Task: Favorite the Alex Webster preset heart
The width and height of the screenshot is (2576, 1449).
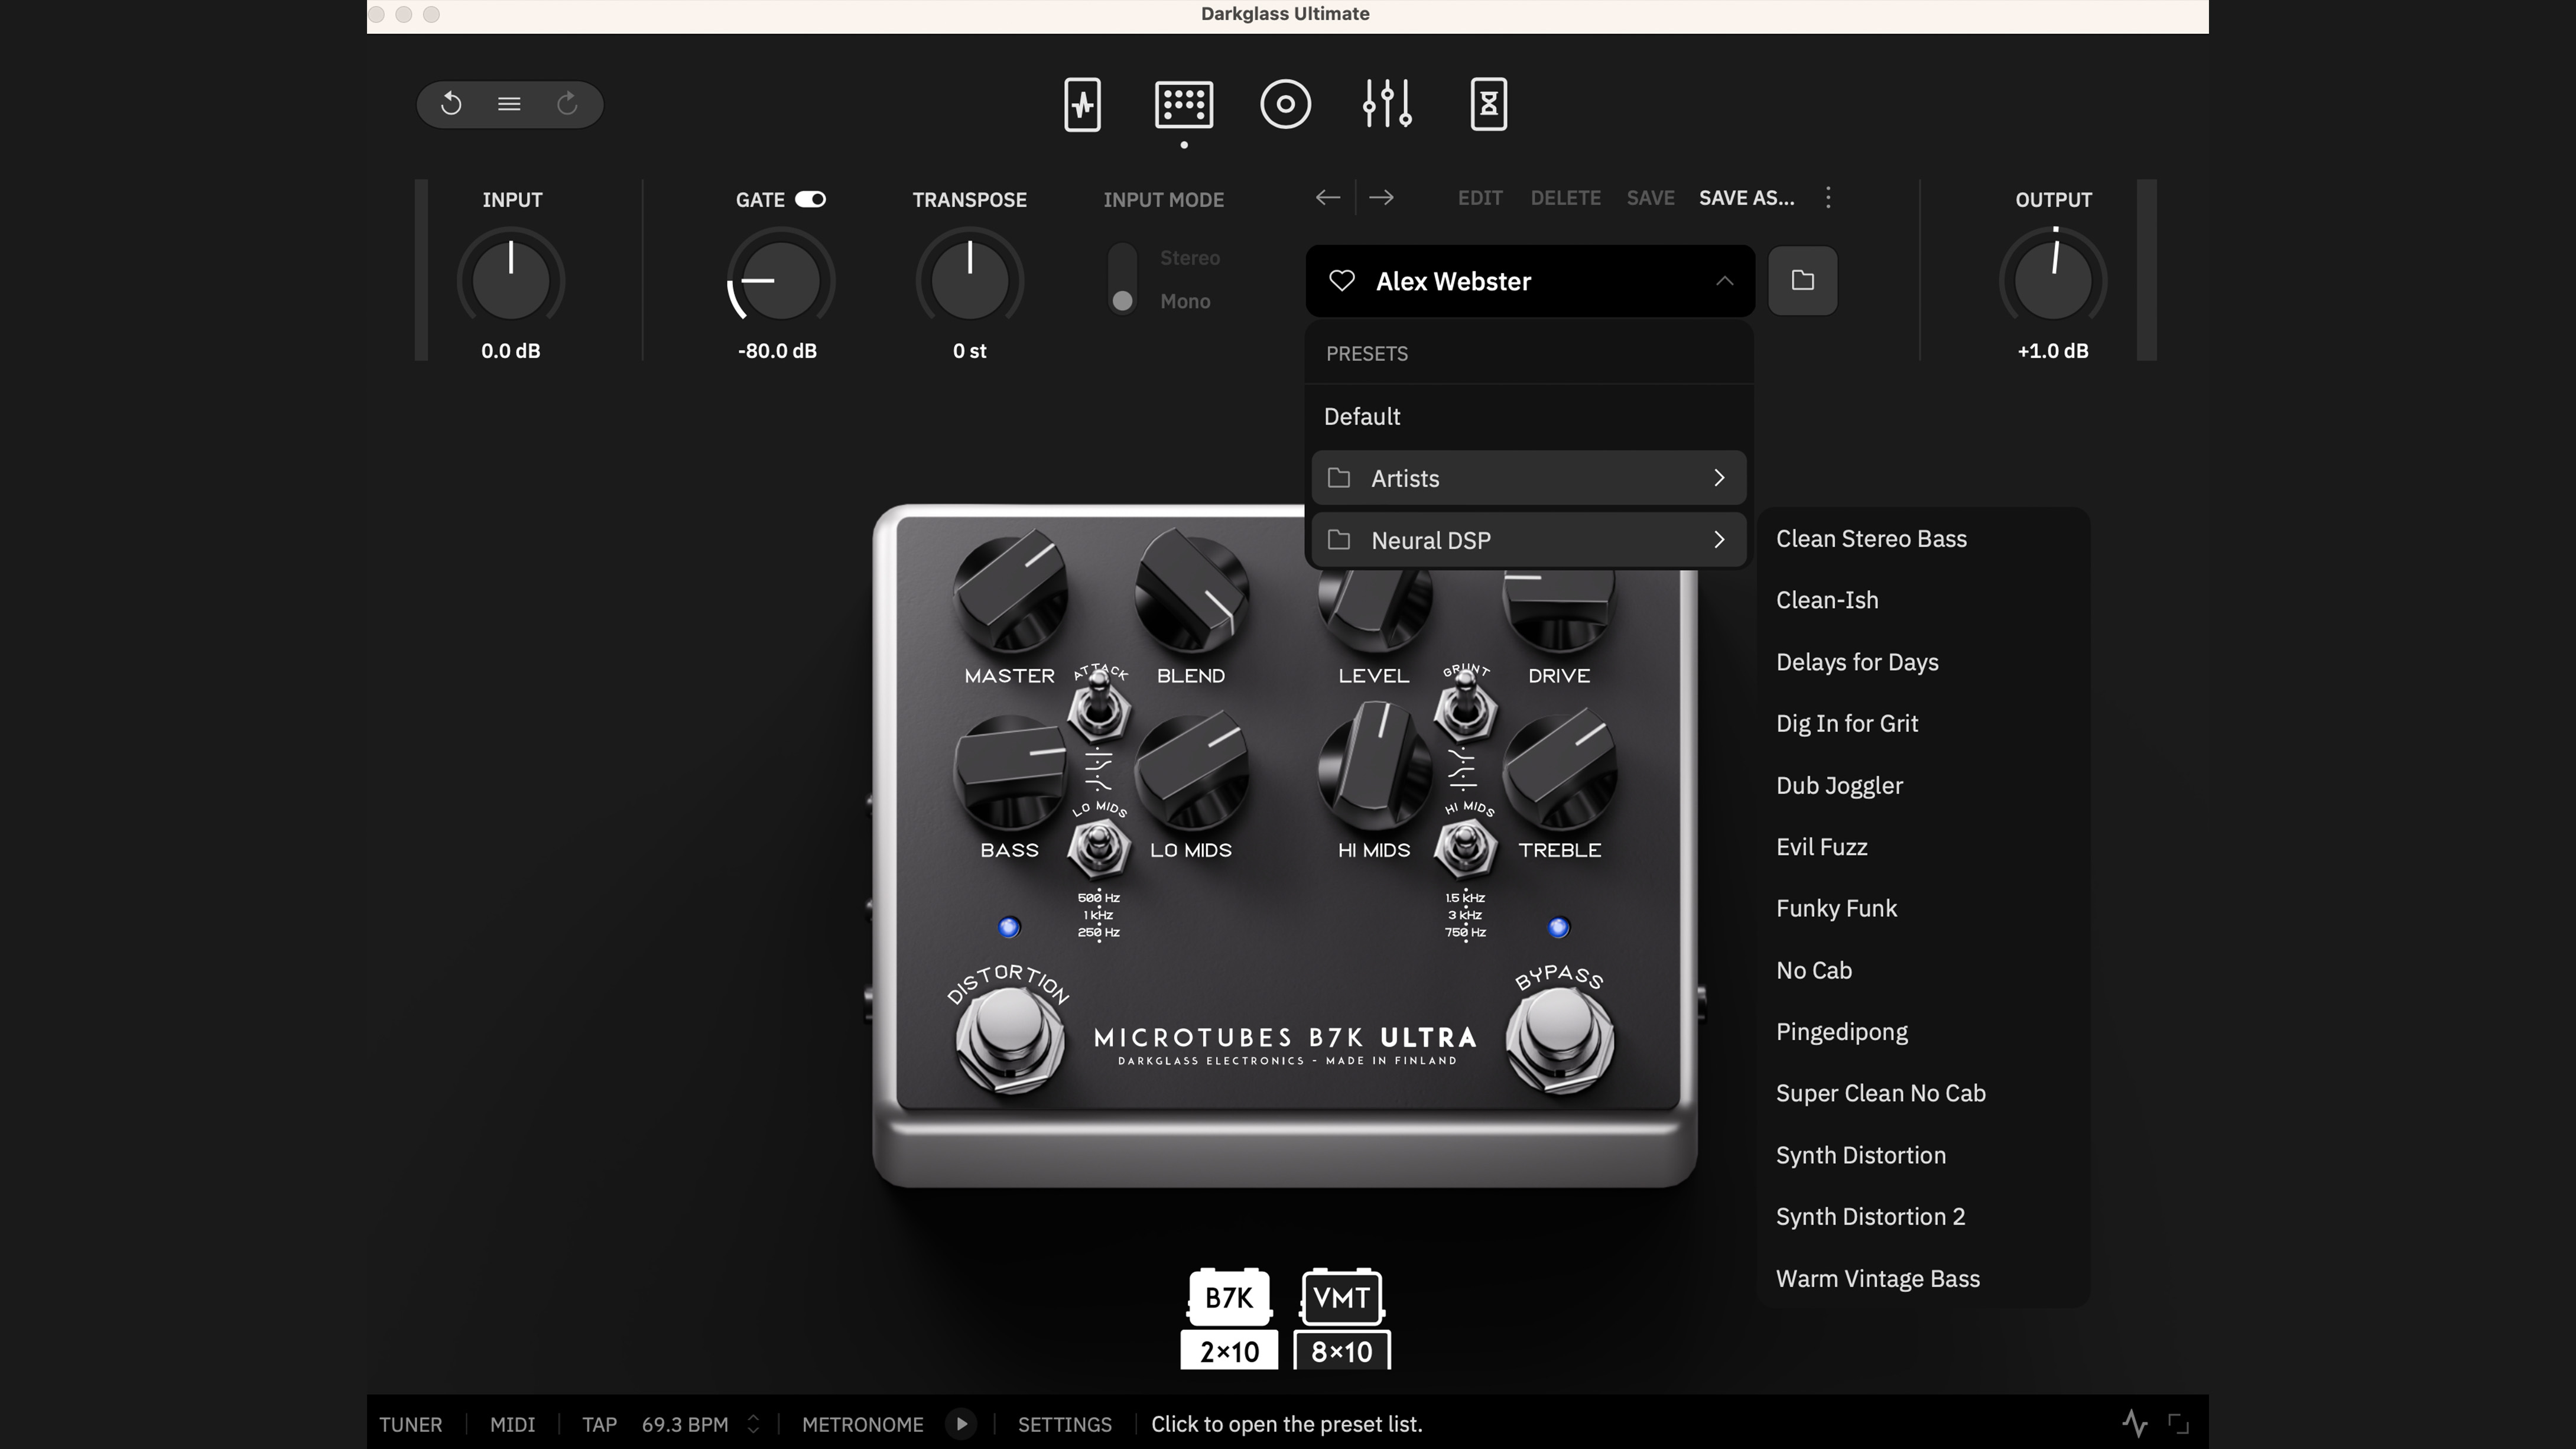Action: pos(1342,281)
